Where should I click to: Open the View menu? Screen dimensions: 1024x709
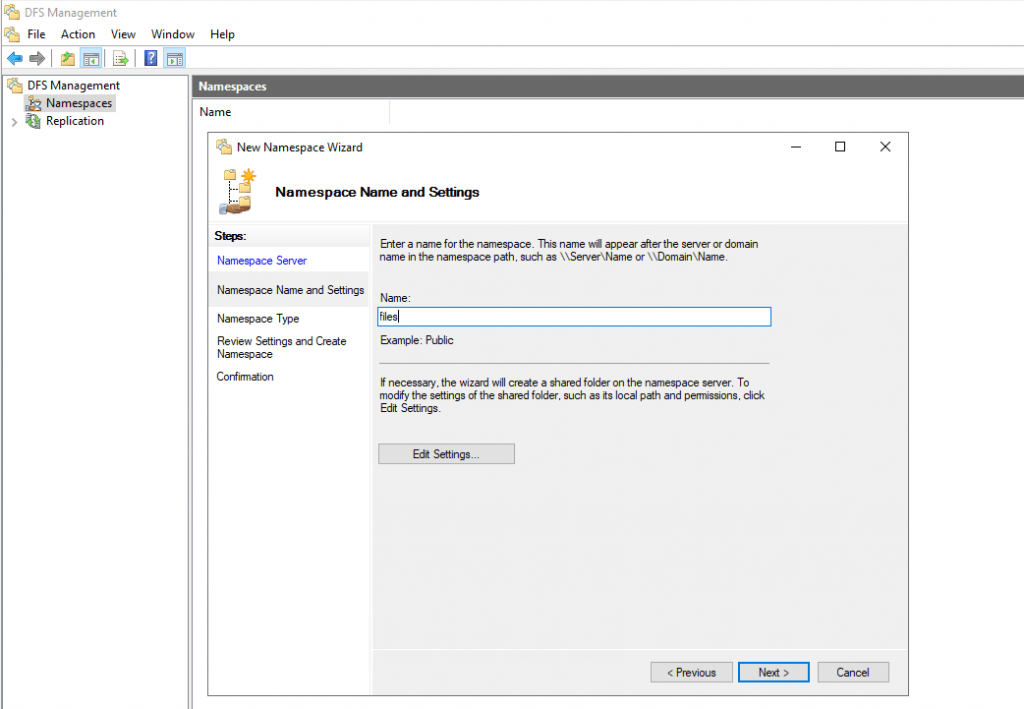[x=123, y=34]
